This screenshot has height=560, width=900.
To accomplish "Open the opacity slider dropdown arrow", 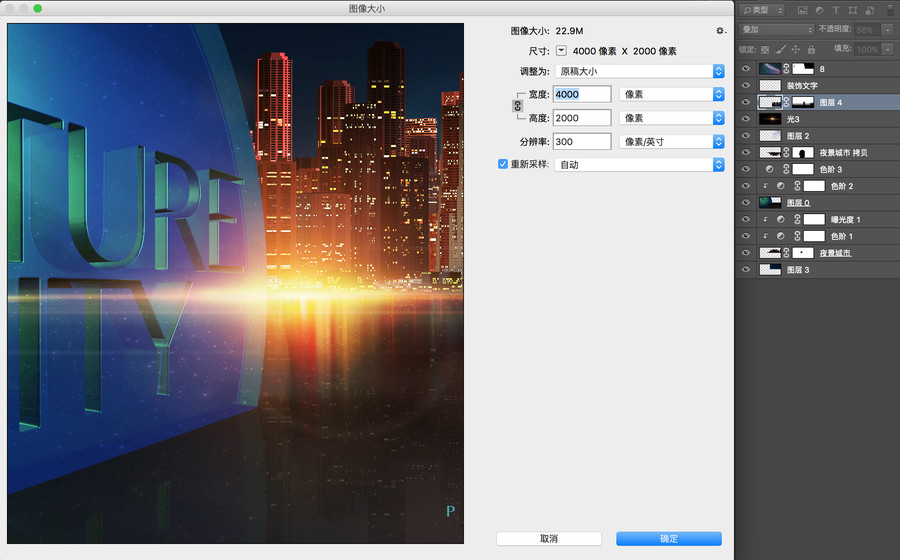I will click(888, 29).
